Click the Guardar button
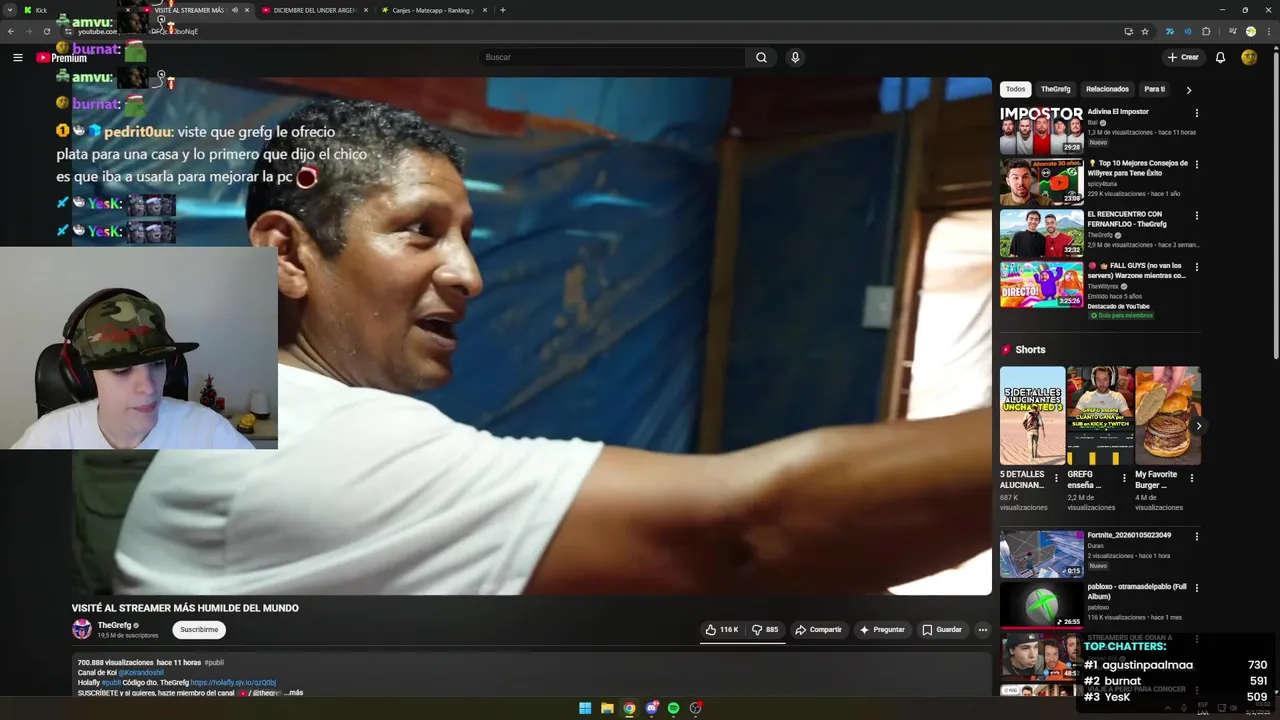The width and height of the screenshot is (1280, 720). [942, 629]
